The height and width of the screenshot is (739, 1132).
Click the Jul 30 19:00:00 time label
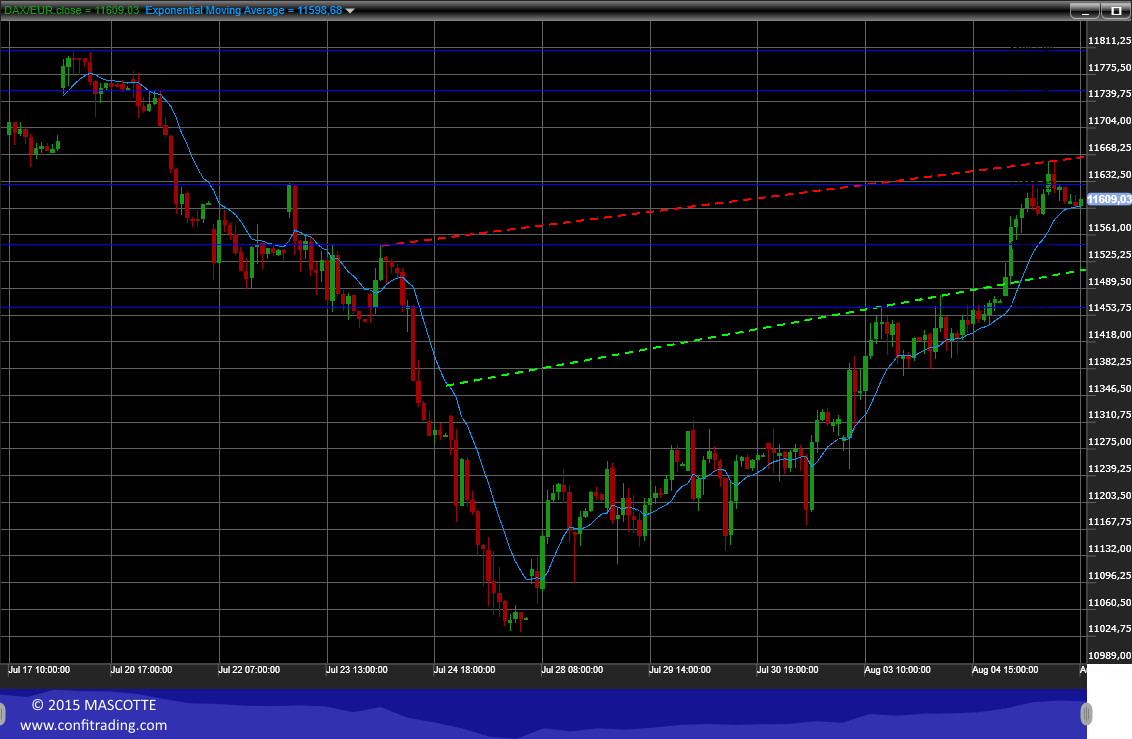(787, 670)
